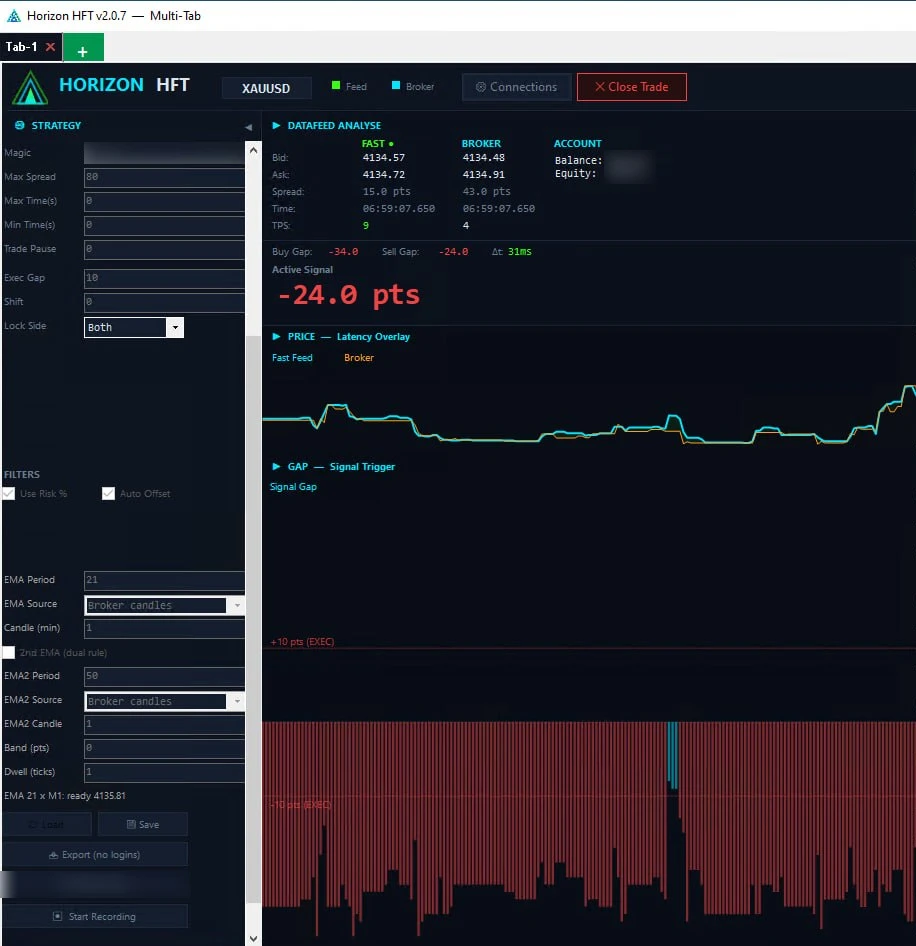Click the strategy panel scrollbar thumb
916x946 pixels.
(x=253, y=620)
